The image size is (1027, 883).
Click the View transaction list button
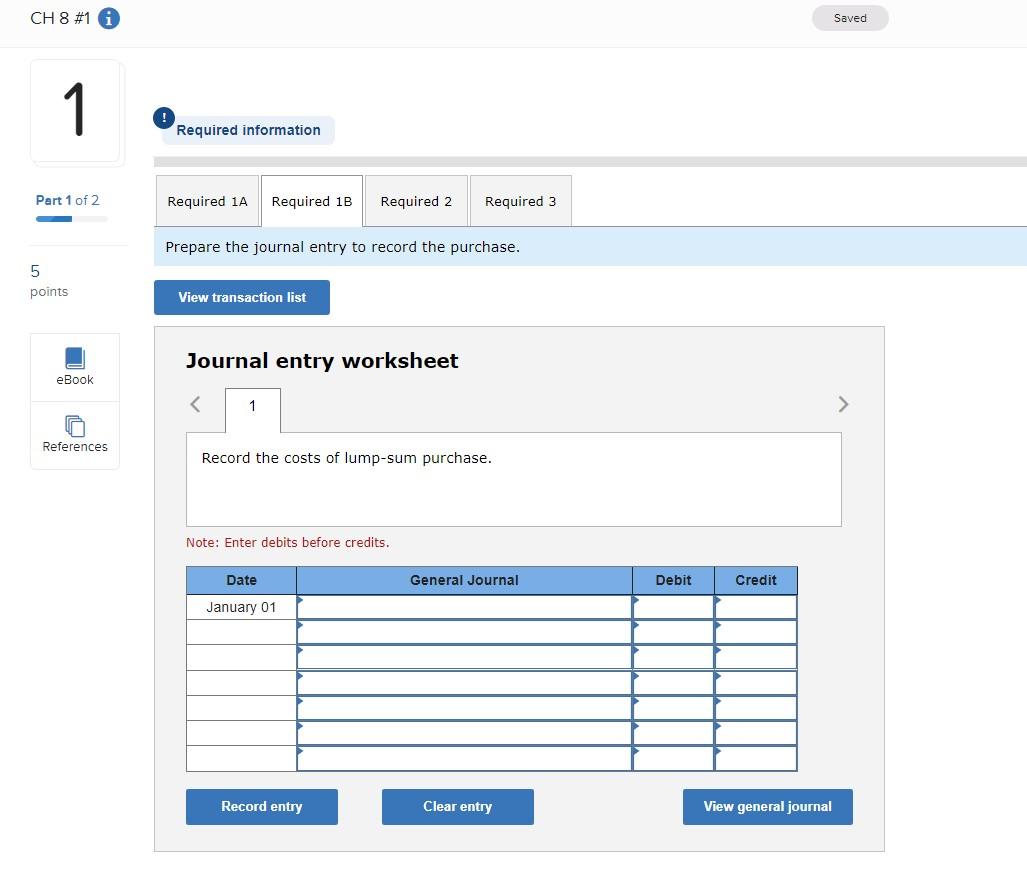(242, 297)
